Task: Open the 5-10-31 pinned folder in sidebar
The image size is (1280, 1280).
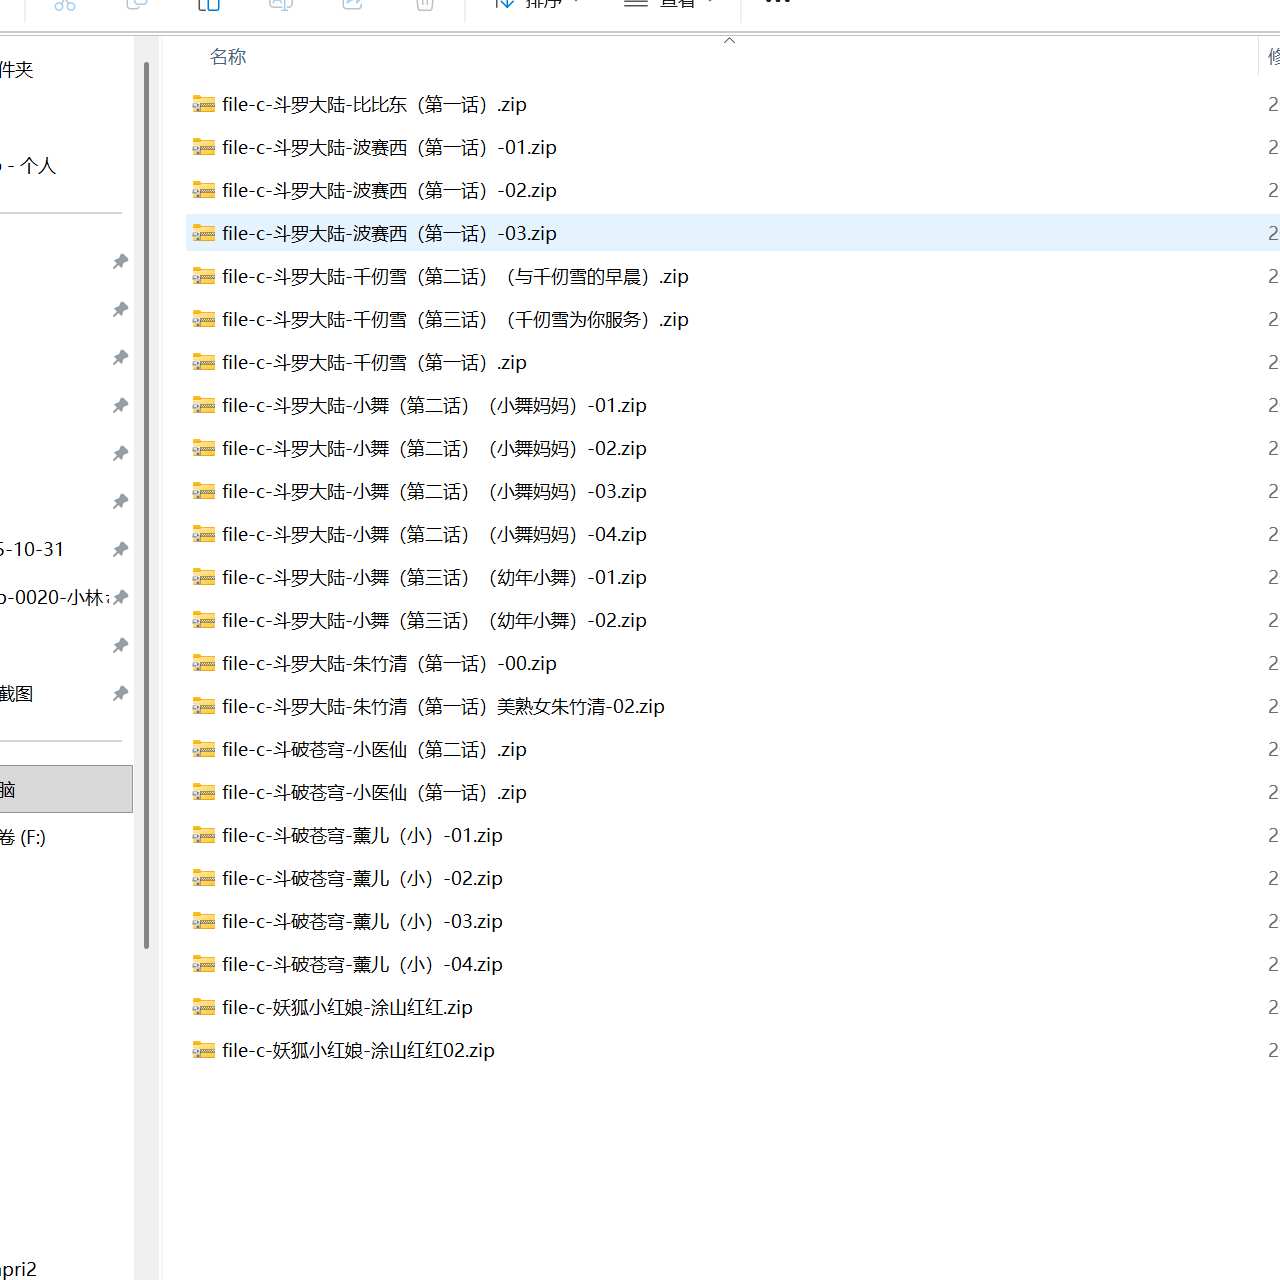Action: 32,549
